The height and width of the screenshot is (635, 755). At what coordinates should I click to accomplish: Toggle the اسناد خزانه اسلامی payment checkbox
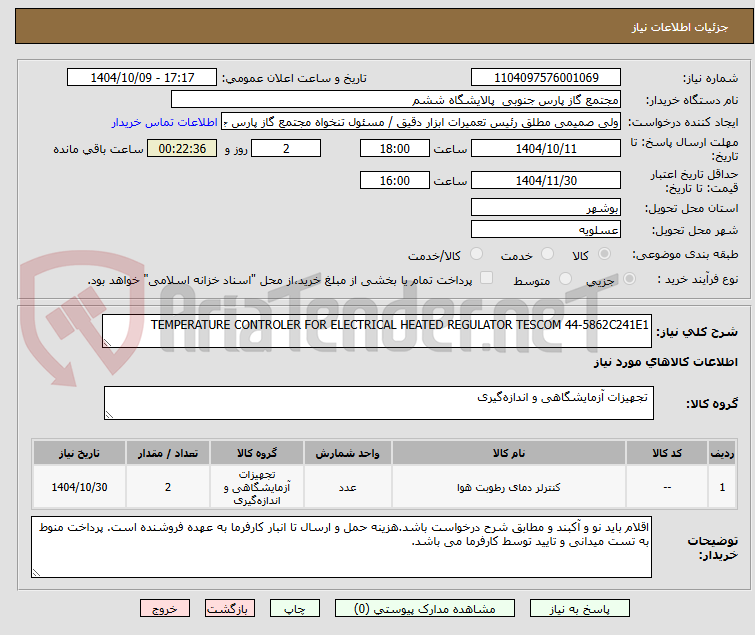click(x=487, y=278)
